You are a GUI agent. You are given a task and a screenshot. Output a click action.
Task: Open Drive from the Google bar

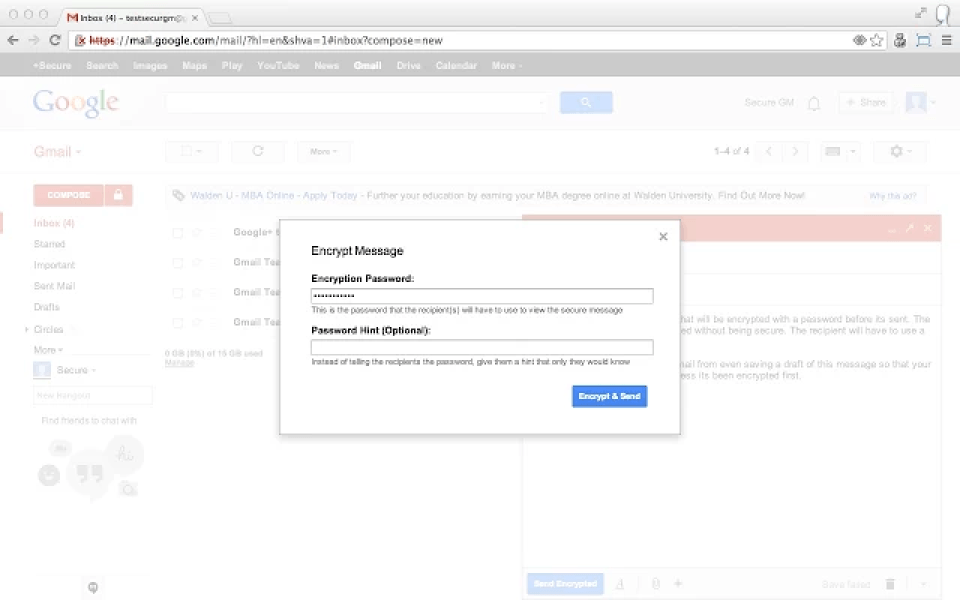coord(408,66)
